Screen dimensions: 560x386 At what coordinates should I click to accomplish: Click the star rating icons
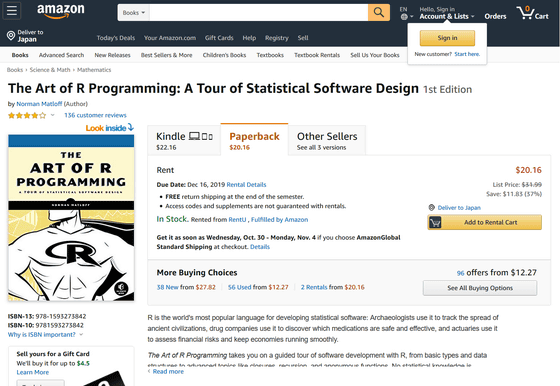(x=27, y=115)
